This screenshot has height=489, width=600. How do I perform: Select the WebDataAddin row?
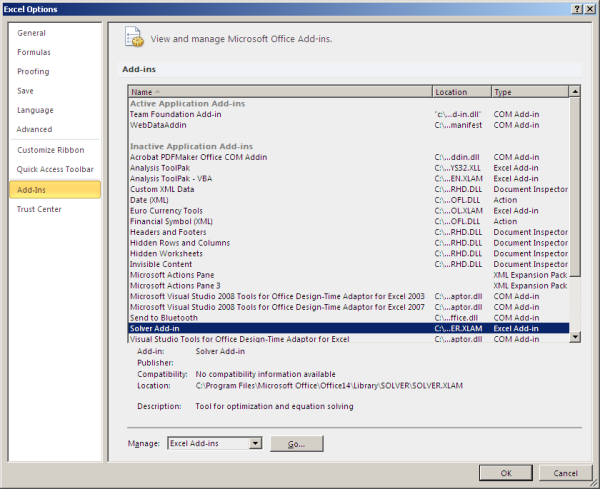(x=349, y=125)
